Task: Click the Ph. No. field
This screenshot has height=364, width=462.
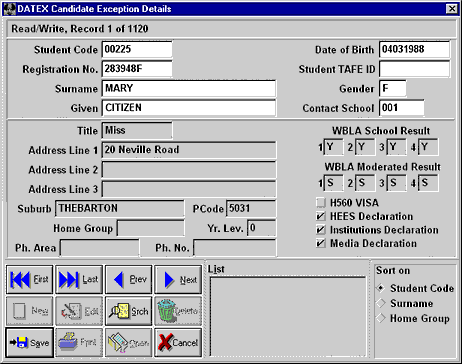Action: (x=235, y=248)
